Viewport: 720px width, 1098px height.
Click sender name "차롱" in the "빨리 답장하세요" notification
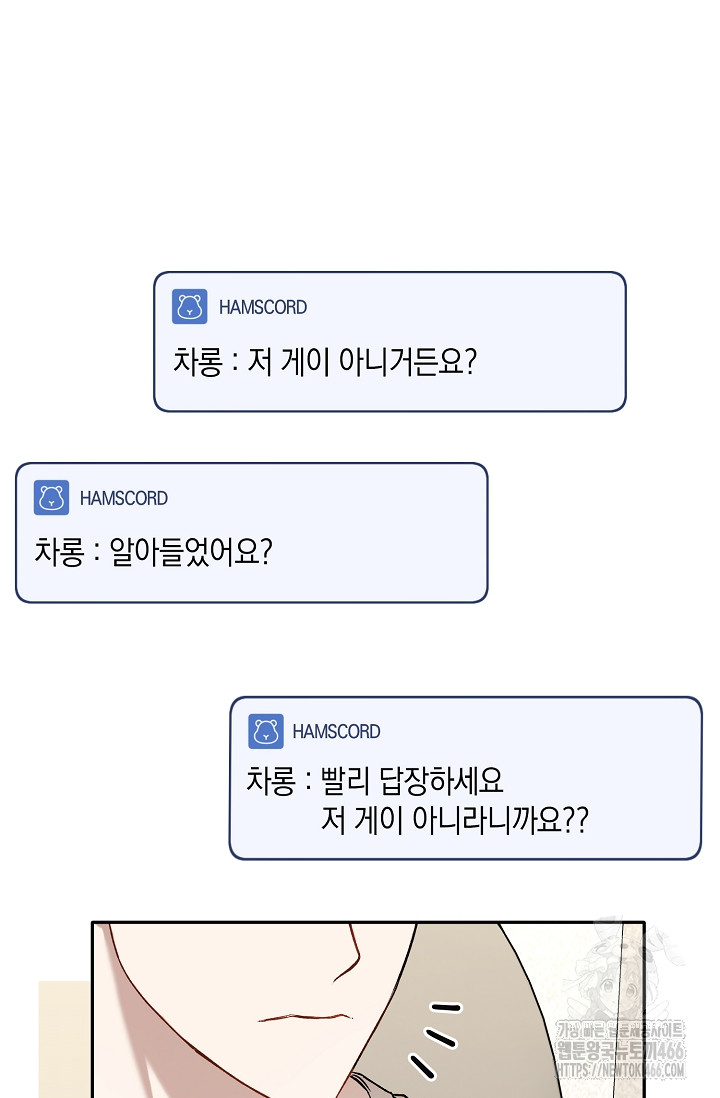pyautogui.click(x=270, y=781)
